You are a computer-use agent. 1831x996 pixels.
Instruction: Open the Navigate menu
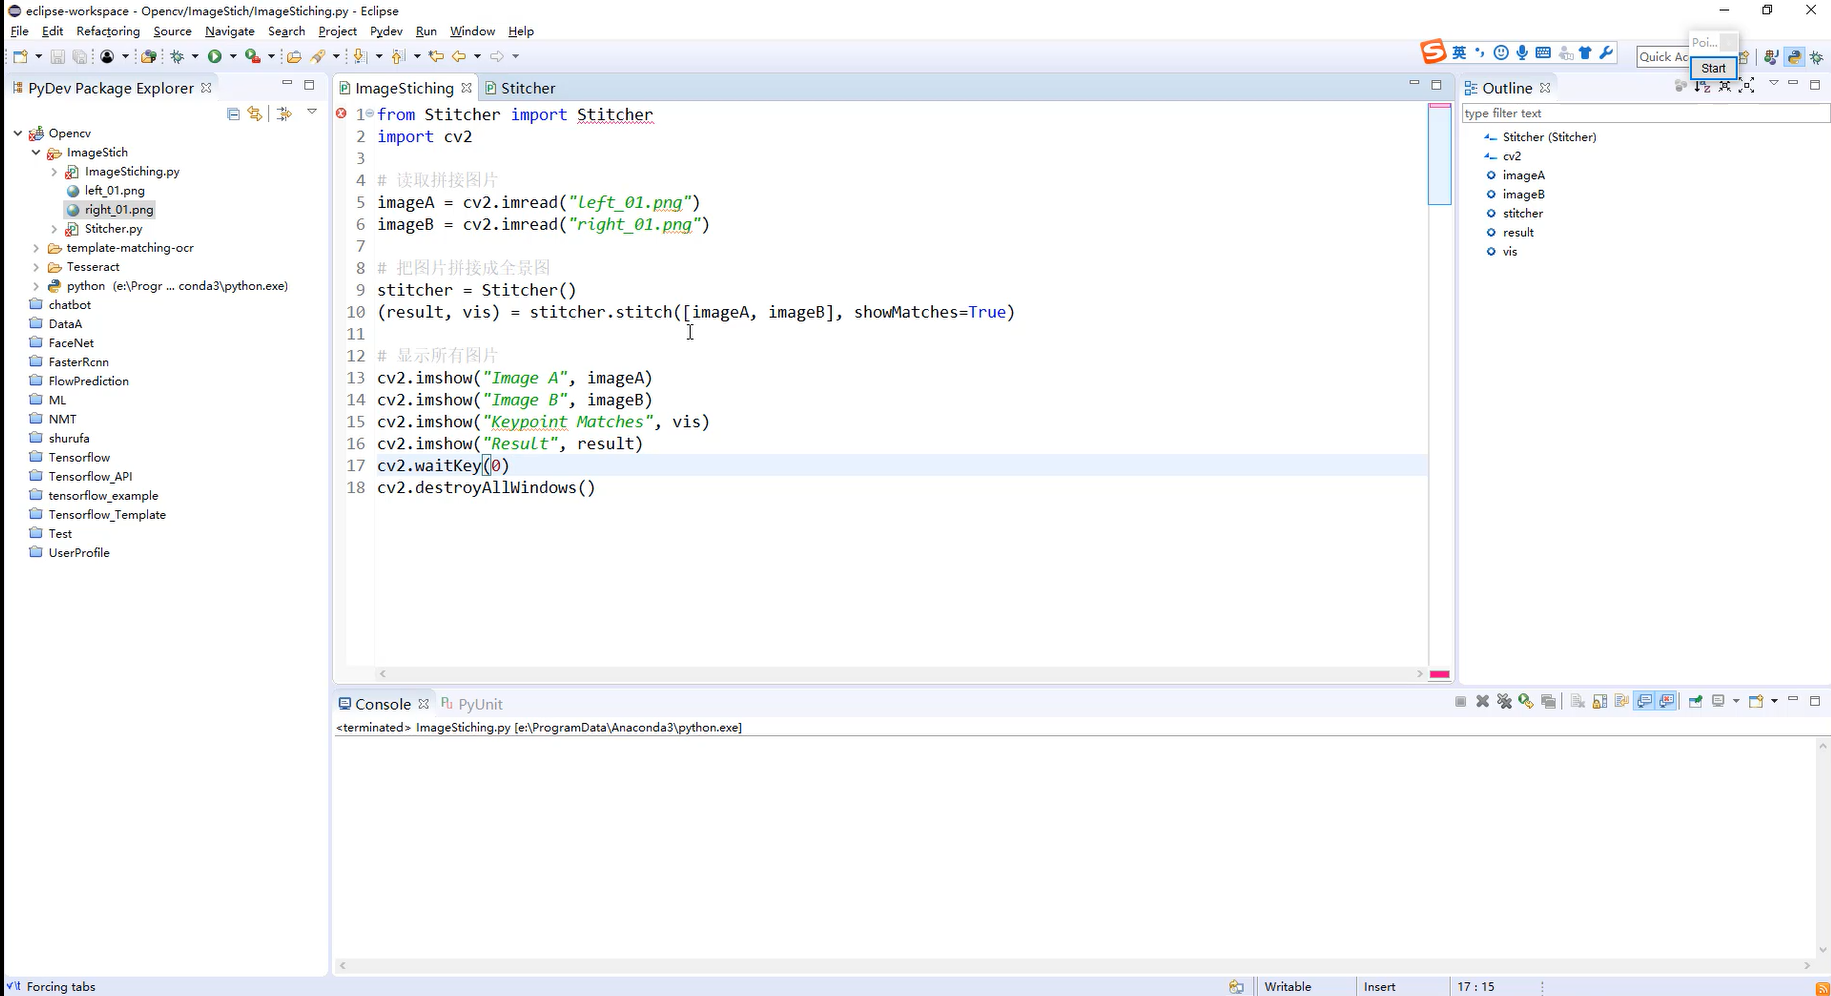(x=229, y=31)
